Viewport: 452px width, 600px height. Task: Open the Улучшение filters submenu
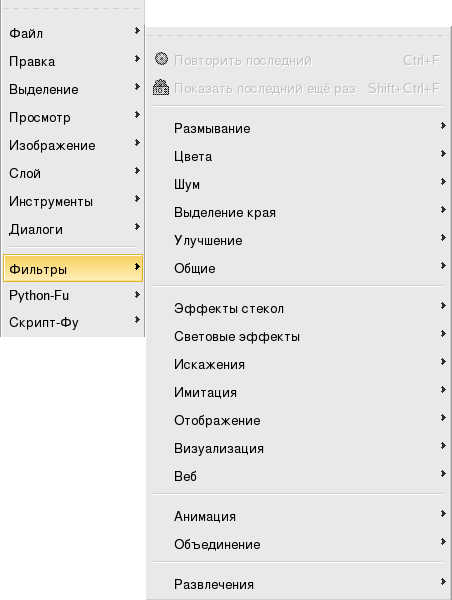pyautogui.click(x=298, y=240)
